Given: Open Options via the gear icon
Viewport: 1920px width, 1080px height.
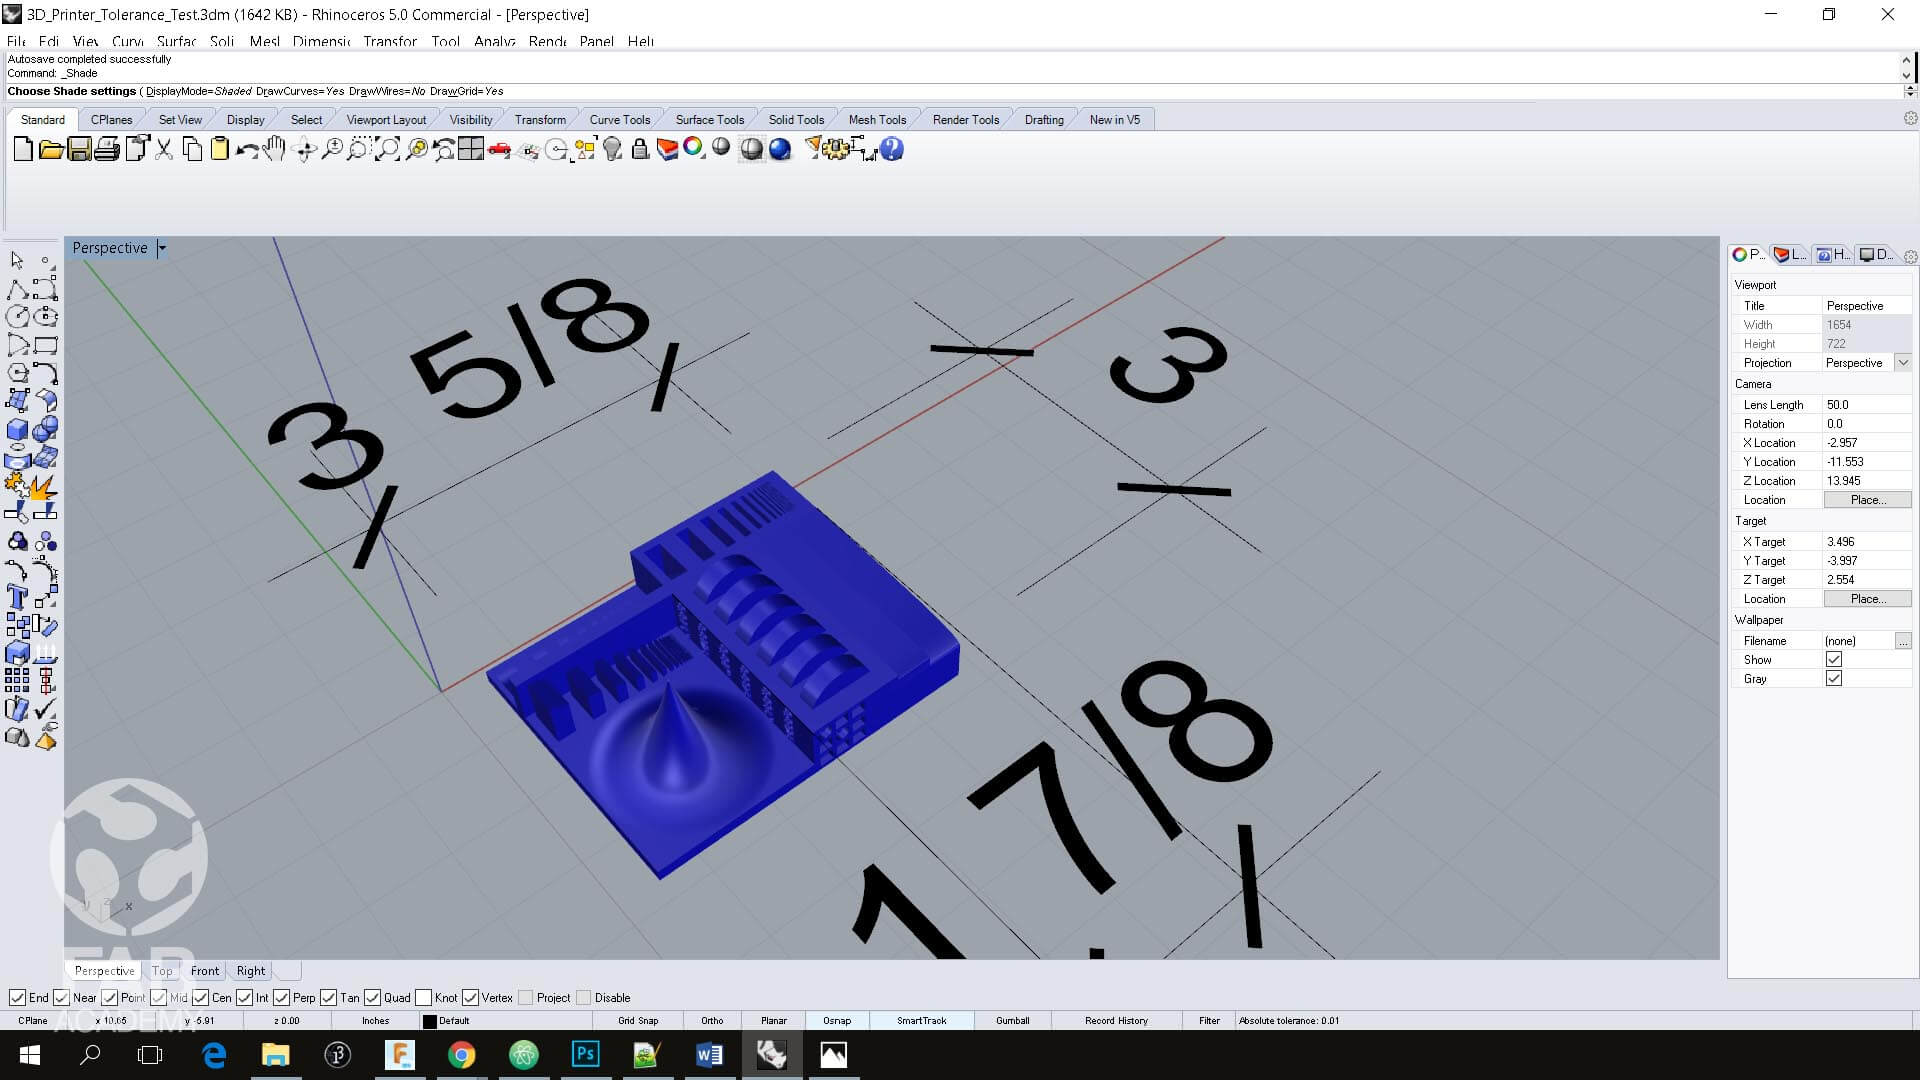Looking at the screenshot, I should point(836,150).
